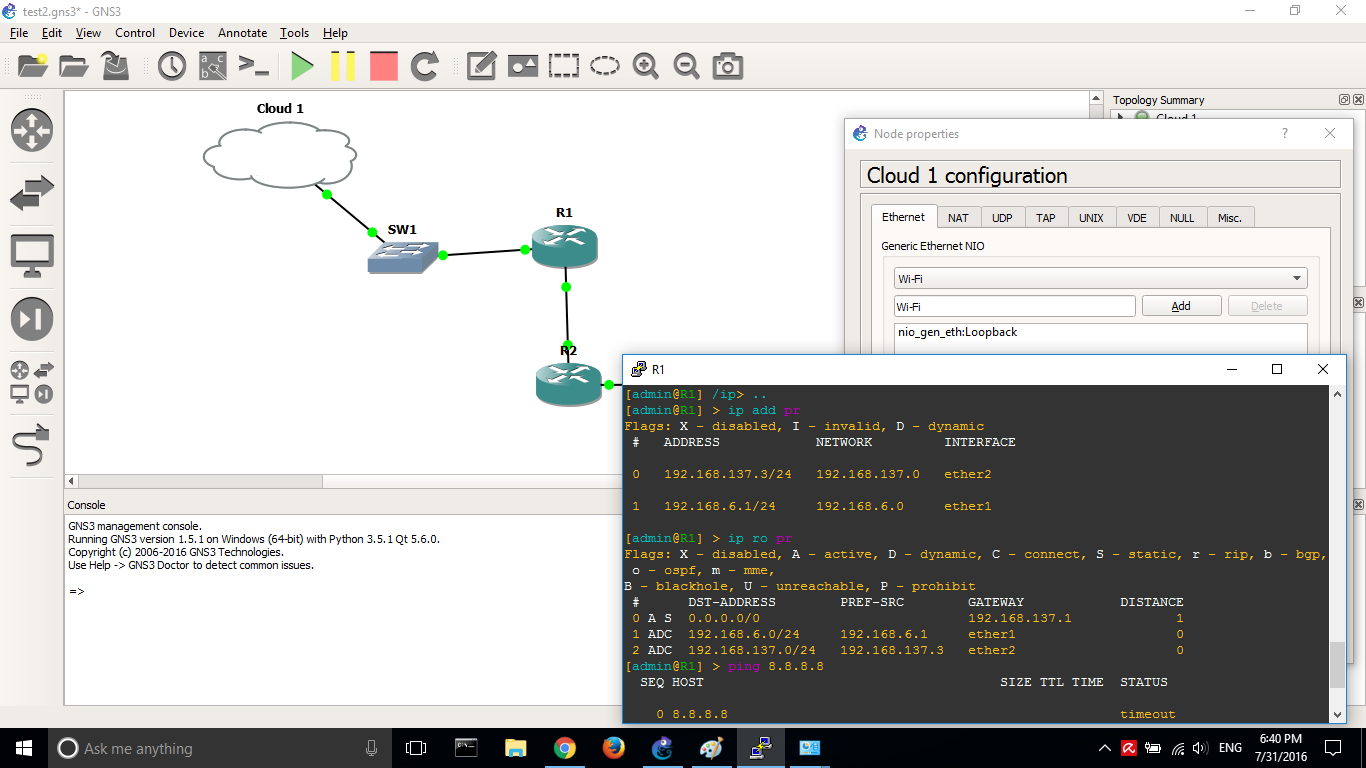Start all devices with green play

pos(302,66)
